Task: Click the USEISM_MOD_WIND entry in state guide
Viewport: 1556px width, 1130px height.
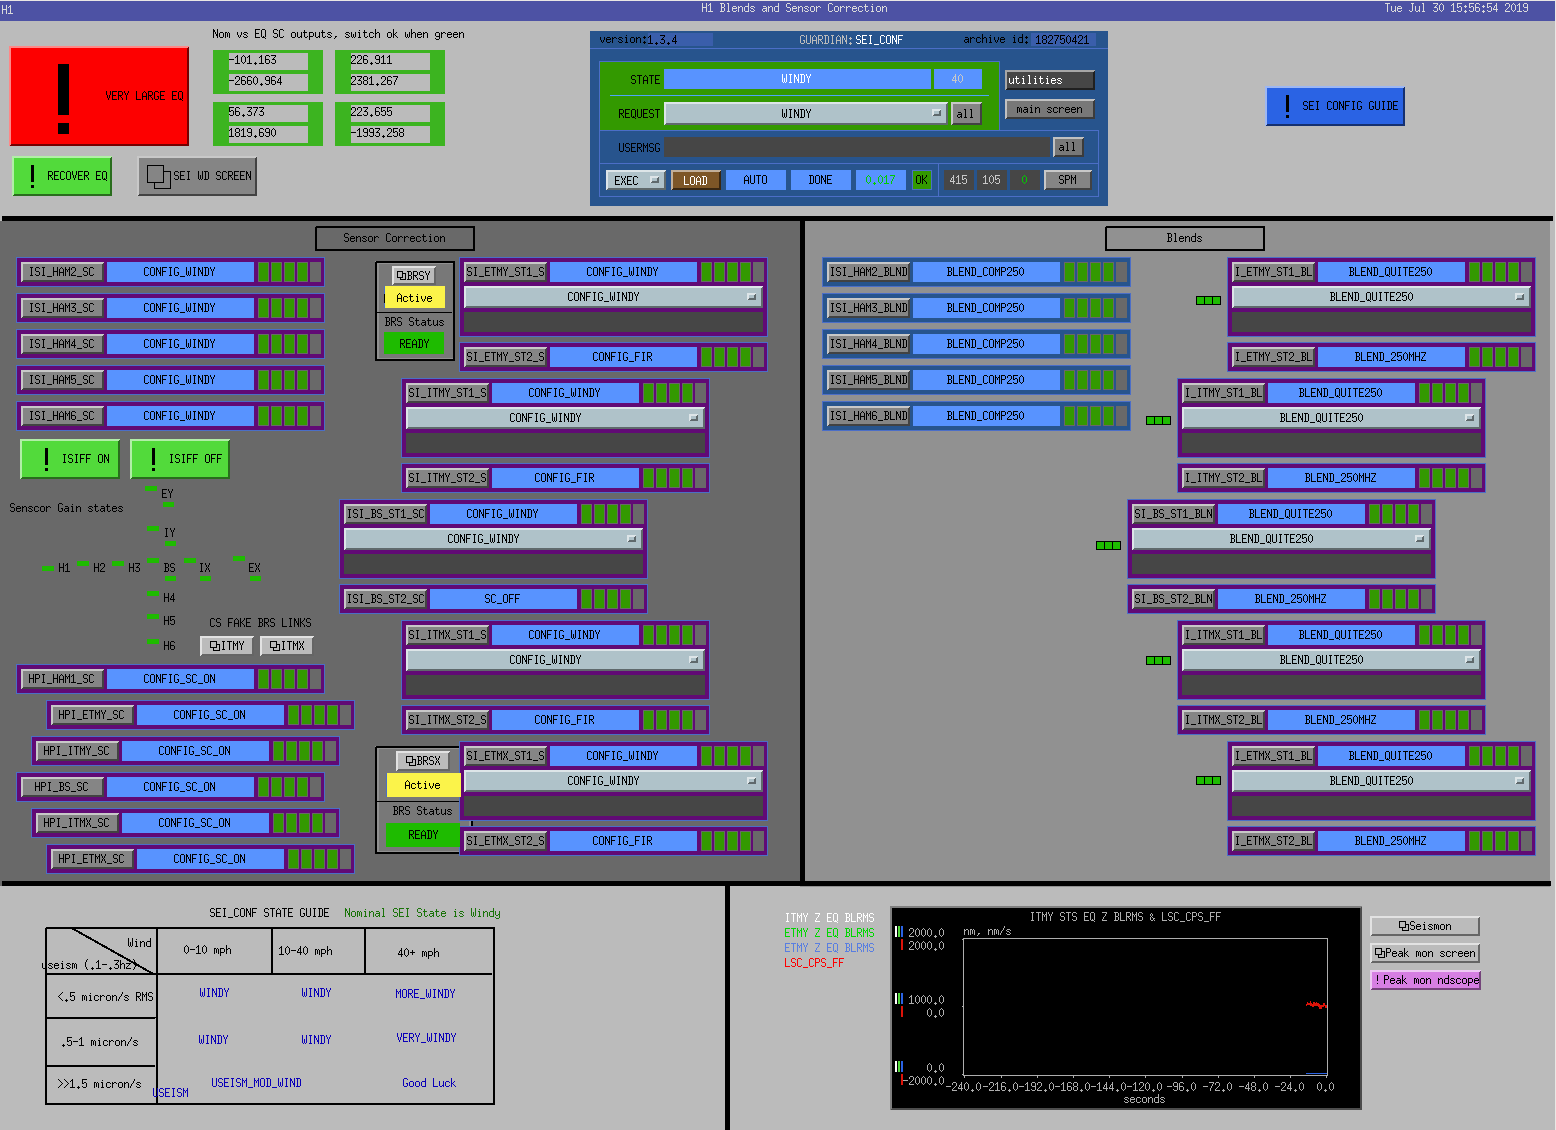Action: click(x=257, y=1083)
